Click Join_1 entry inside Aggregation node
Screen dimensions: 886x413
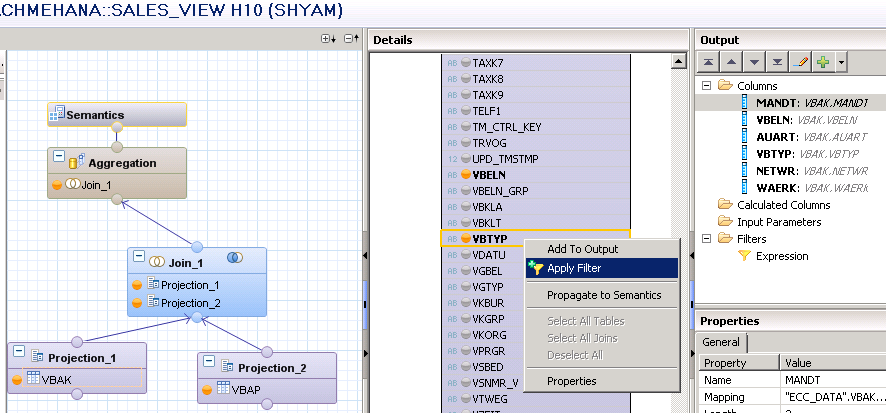pyautogui.click(x=89, y=185)
